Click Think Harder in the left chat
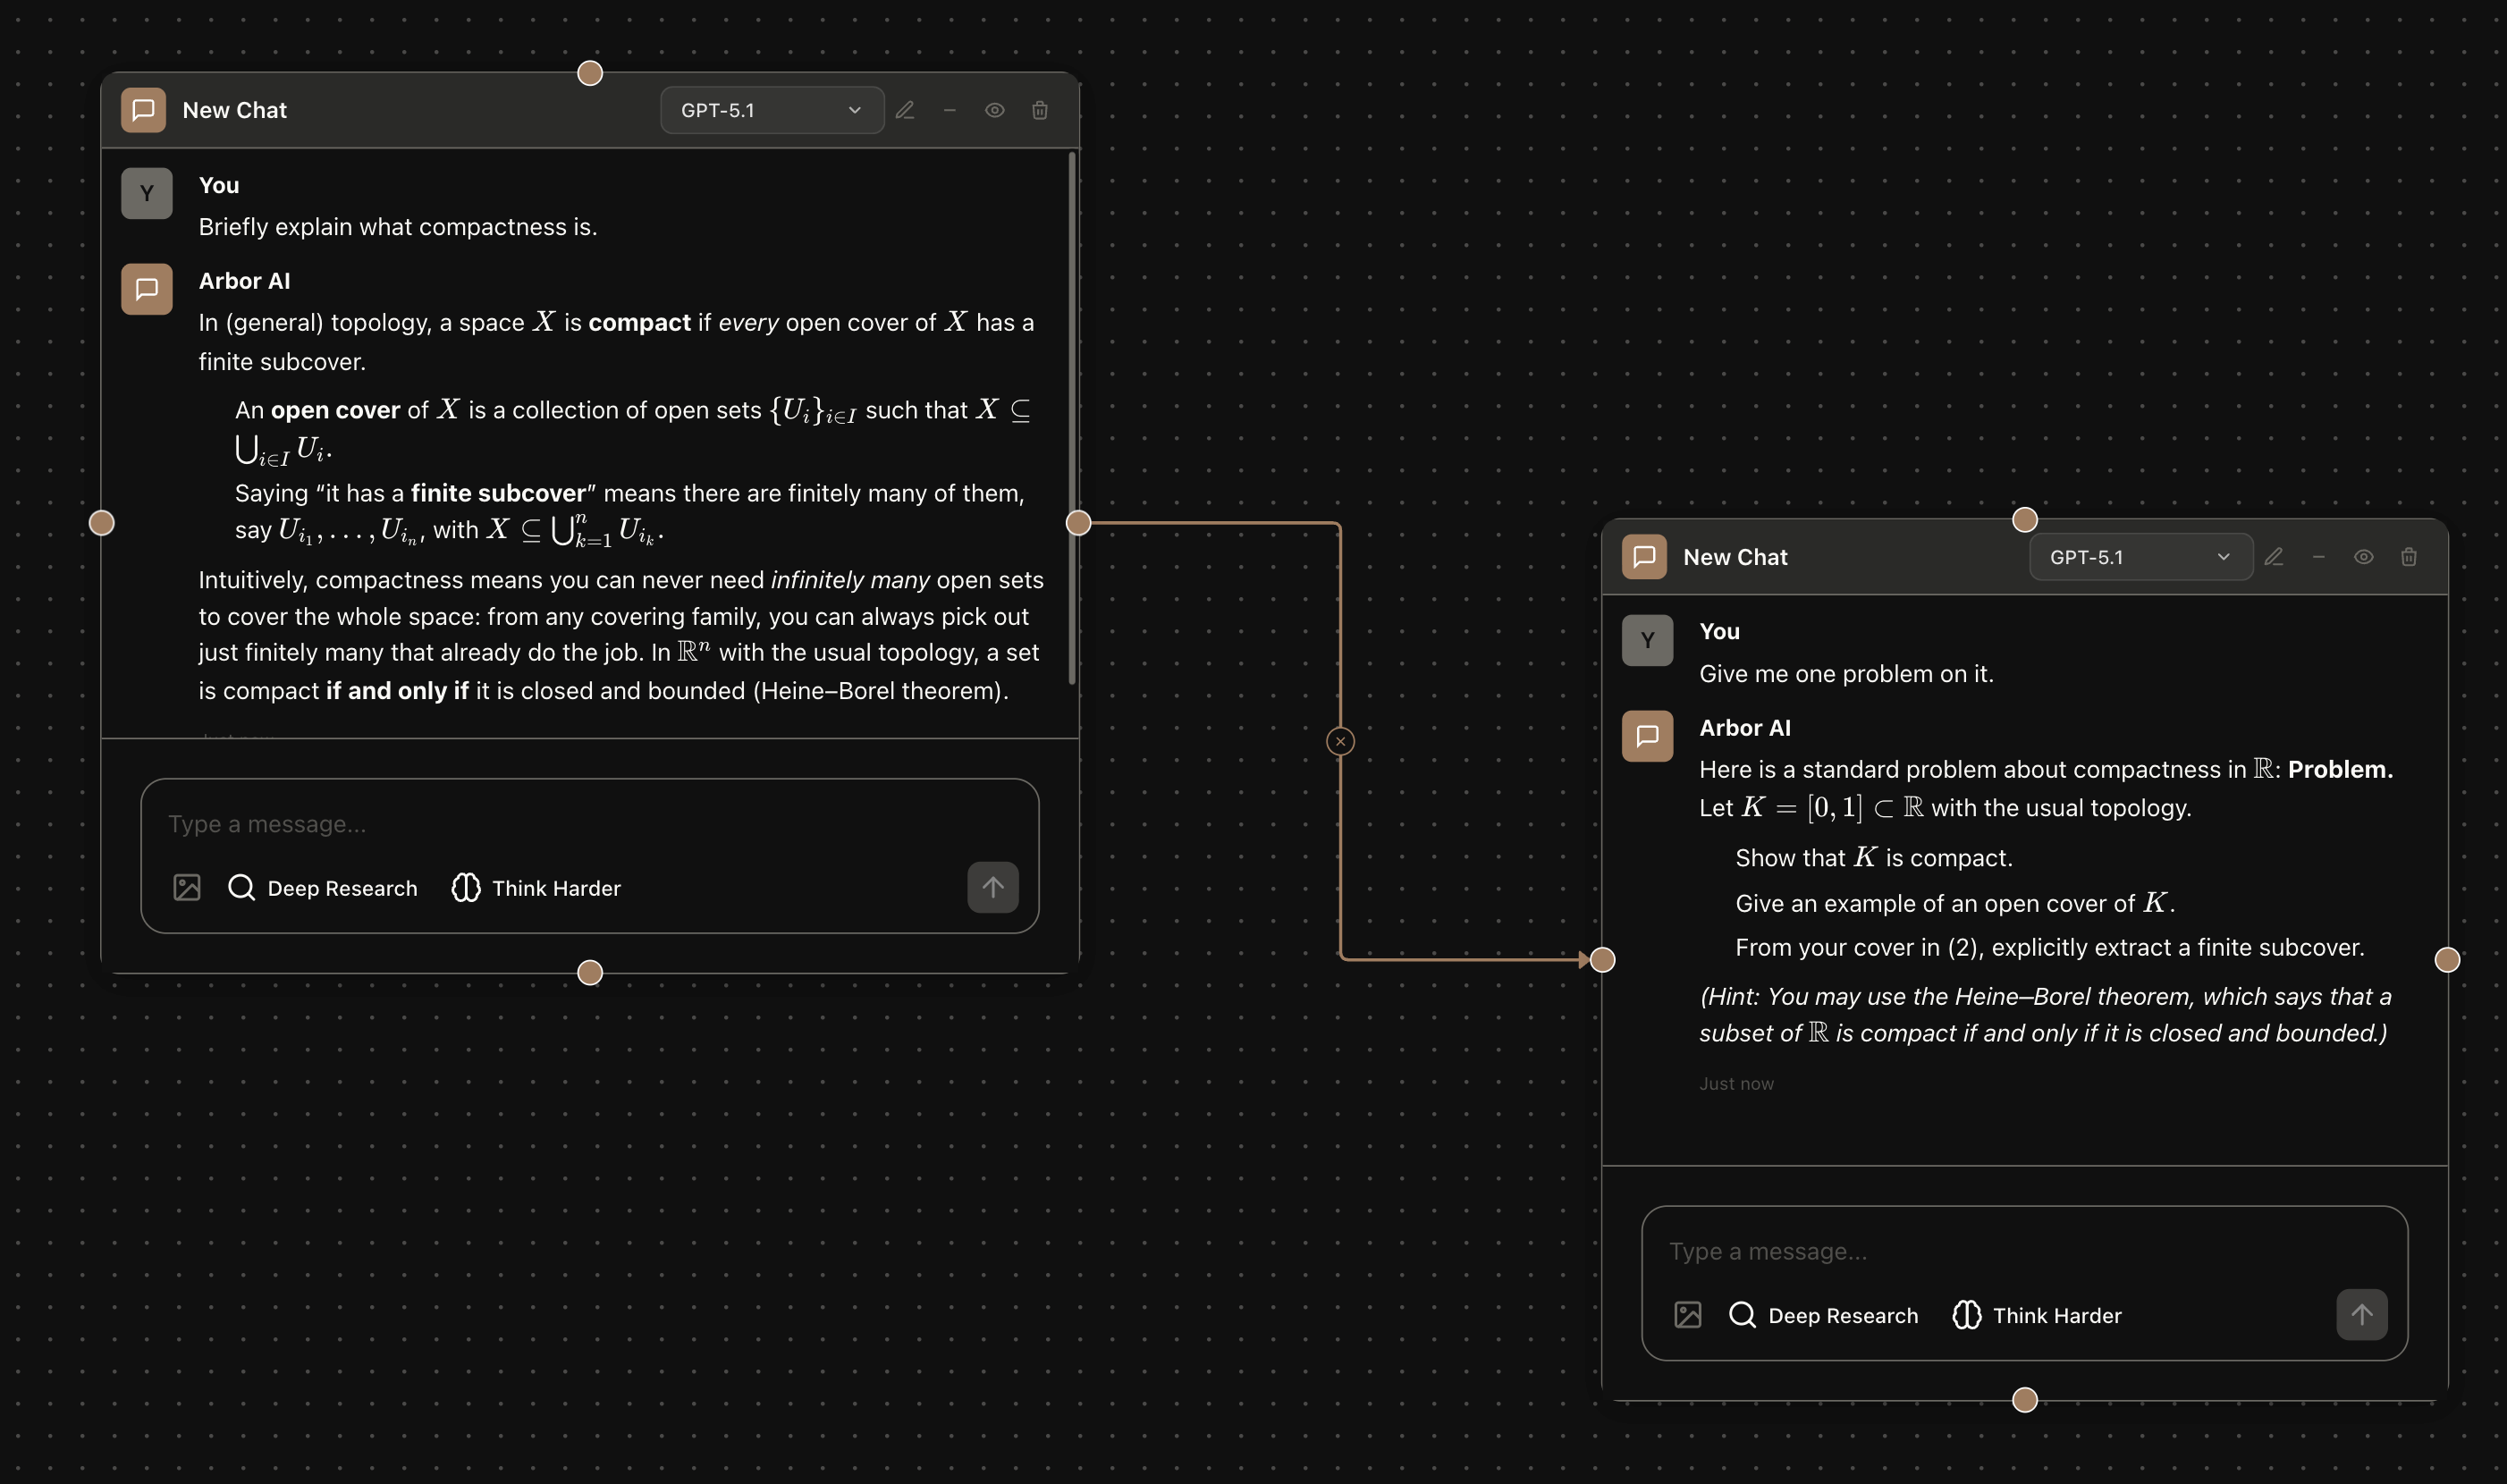 pyautogui.click(x=536, y=887)
